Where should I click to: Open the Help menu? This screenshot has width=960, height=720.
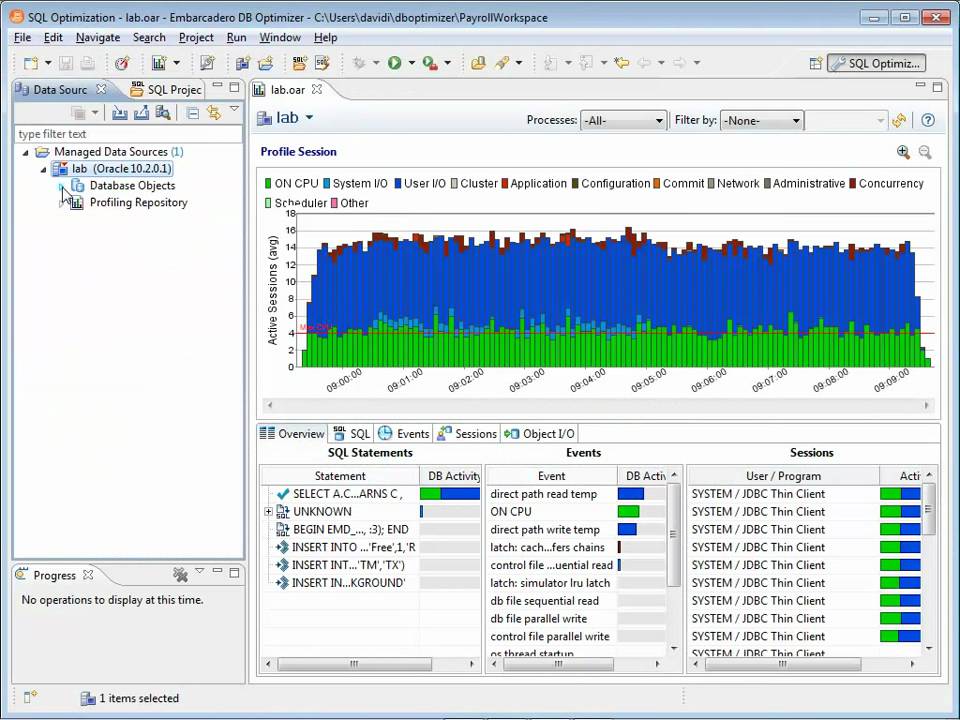pos(326,37)
